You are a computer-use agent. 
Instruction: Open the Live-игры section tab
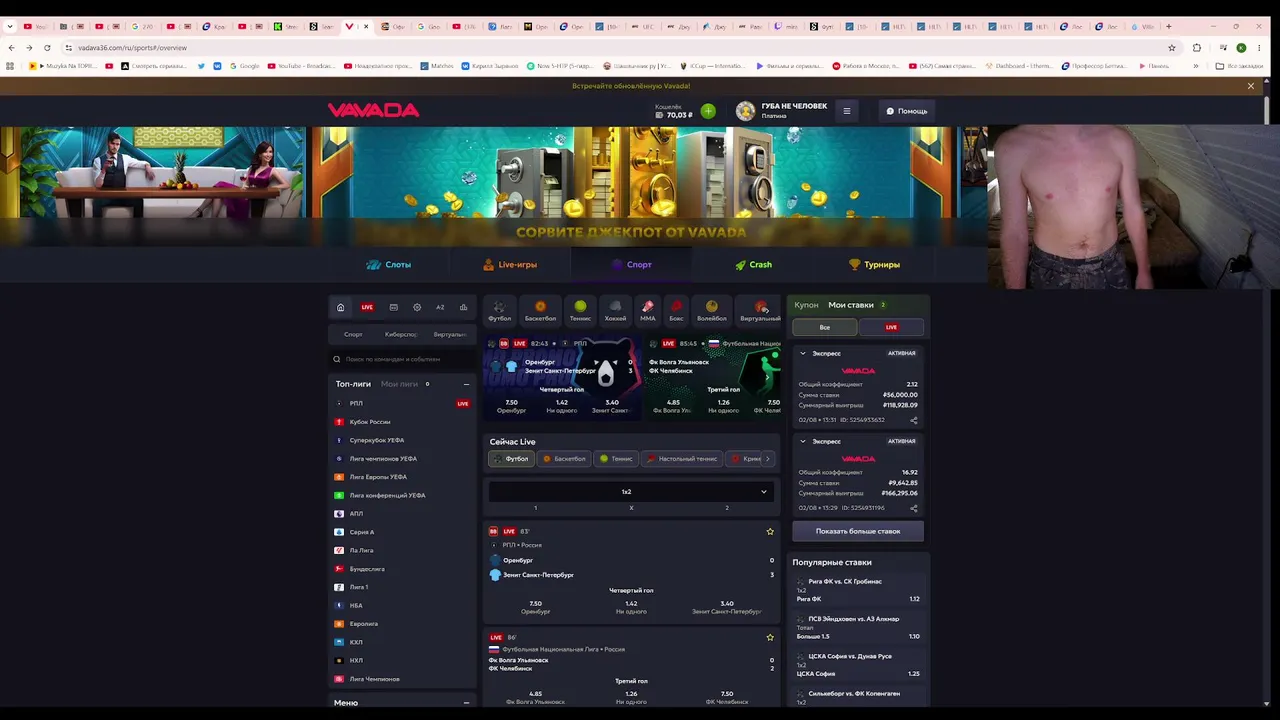coord(510,265)
